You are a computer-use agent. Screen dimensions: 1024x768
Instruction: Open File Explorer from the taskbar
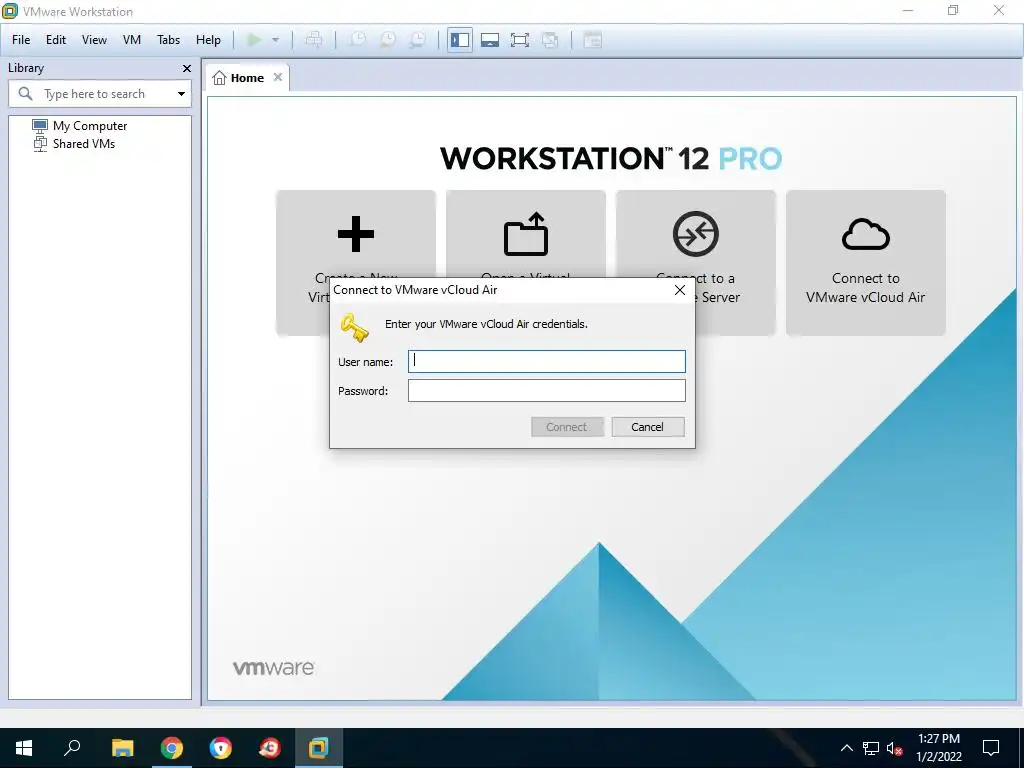click(x=122, y=748)
